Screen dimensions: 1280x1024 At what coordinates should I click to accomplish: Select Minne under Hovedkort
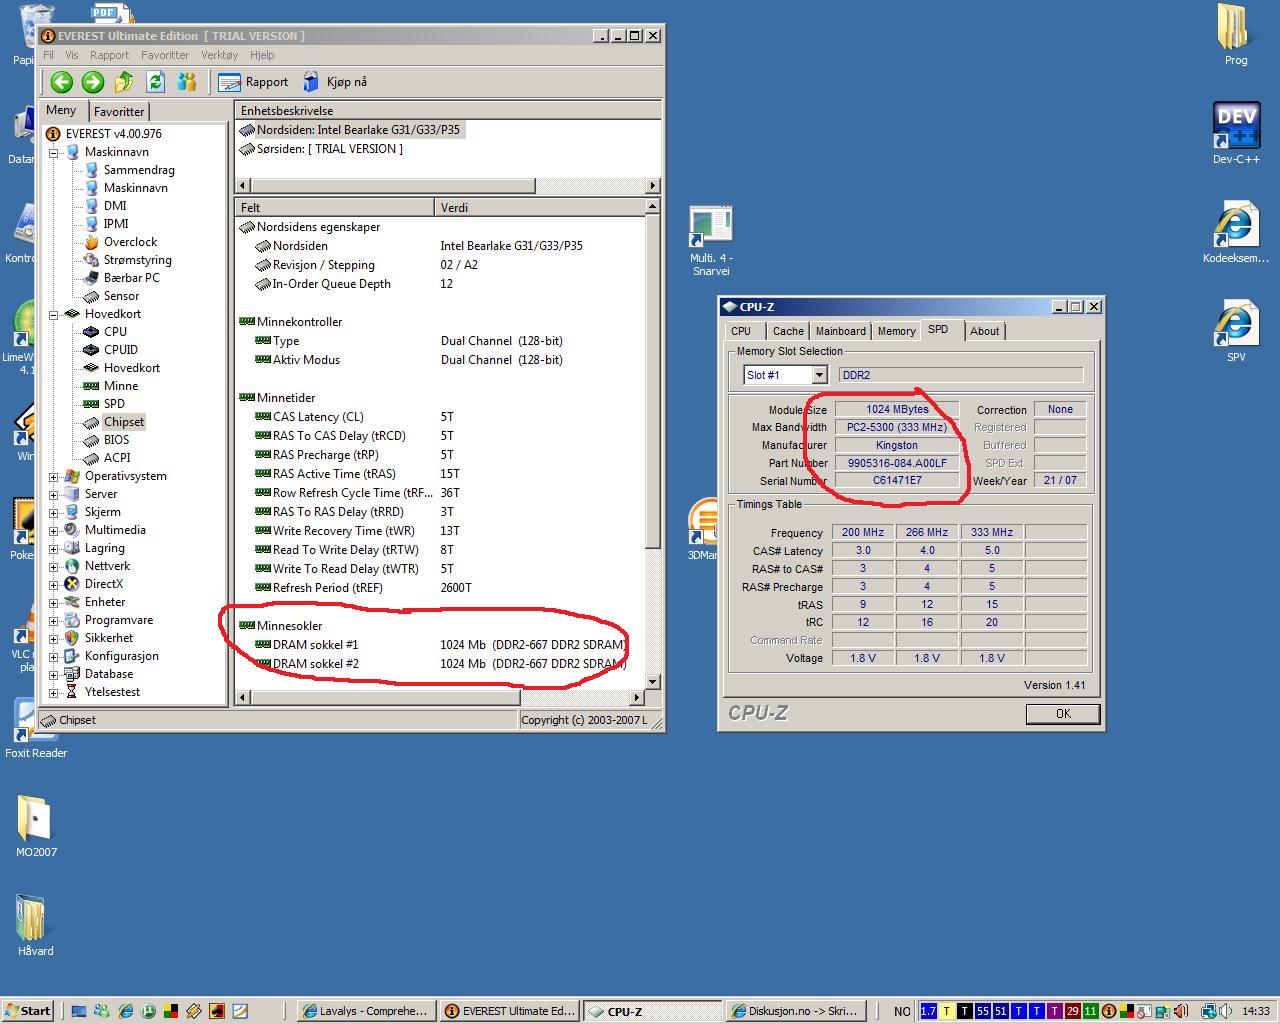[x=121, y=386]
